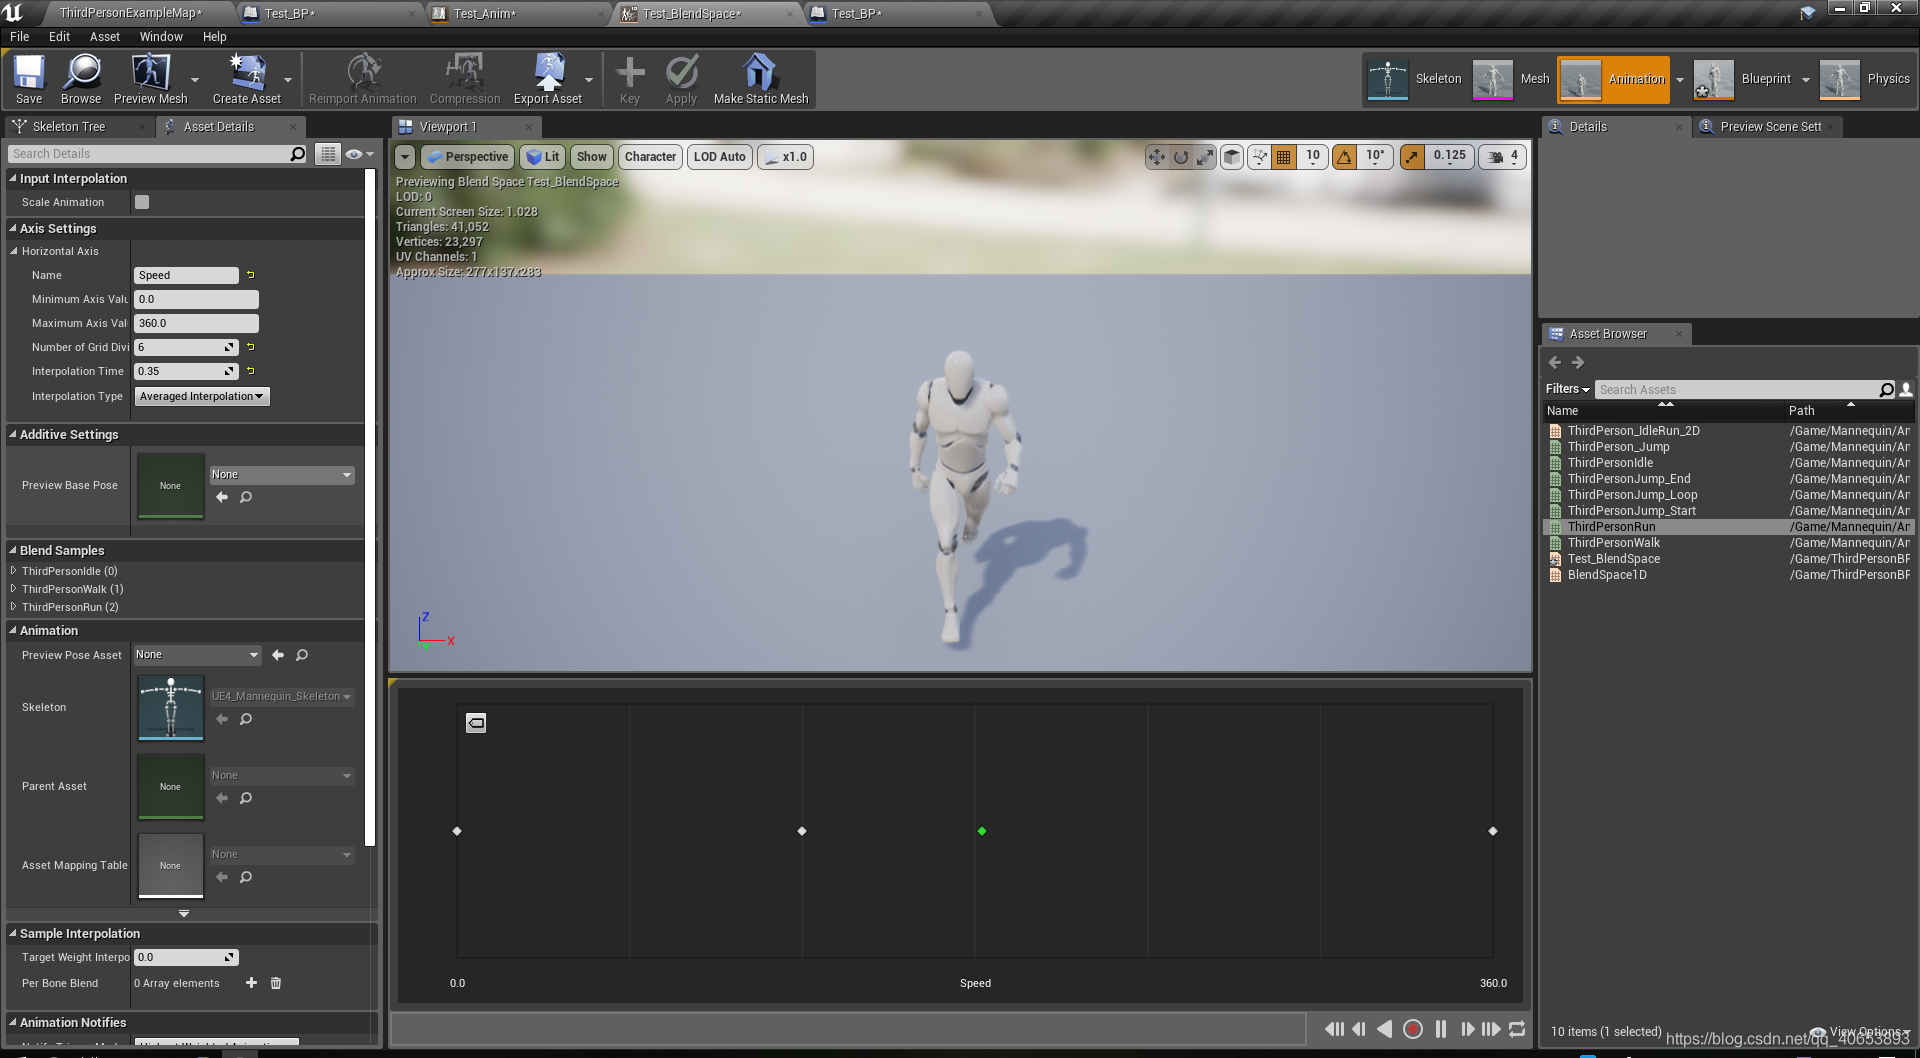Click the x1.0 playback speed button
Image resolution: width=1920 pixels, height=1058 pixels.
coord(785,157)
